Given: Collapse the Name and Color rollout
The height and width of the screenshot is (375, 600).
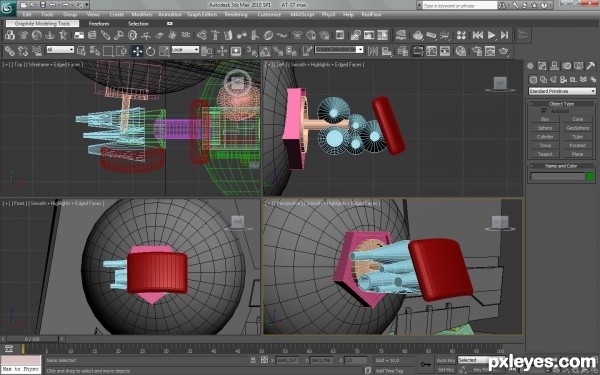Looking at the screenshot, I should pos(561,166).
